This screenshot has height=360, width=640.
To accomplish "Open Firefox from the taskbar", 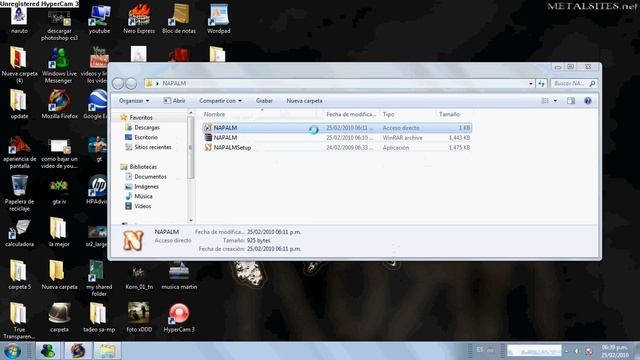I will tap(78, 351).
